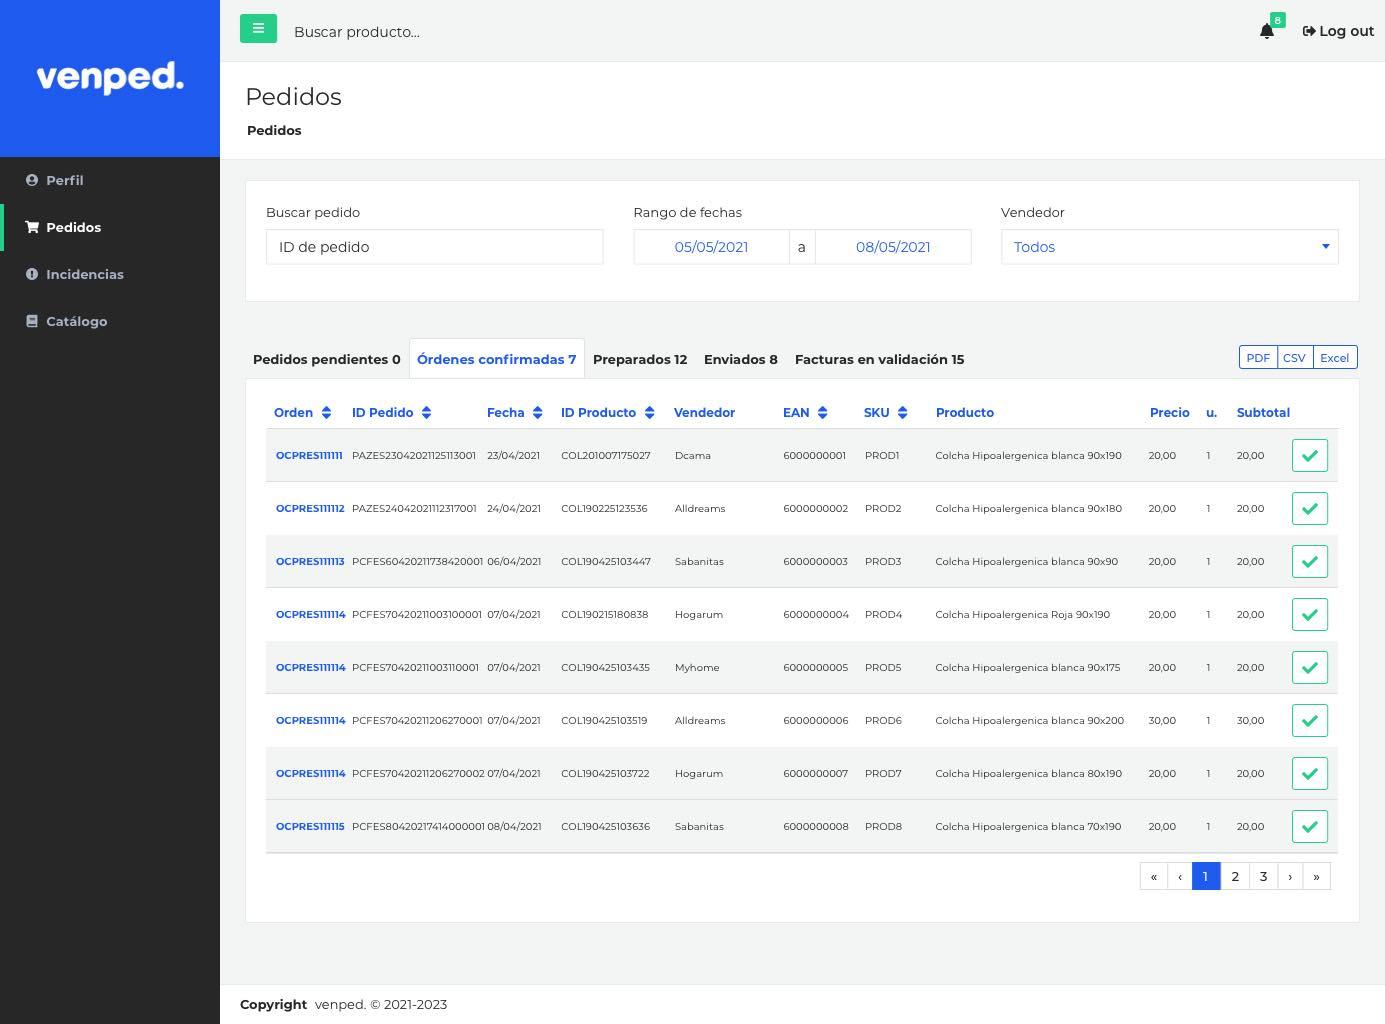This screenshot has width=1385, height=1024.
Task: Select Colcha Hipoalergenica Roja 90x190
Action: pos(1022,614)
